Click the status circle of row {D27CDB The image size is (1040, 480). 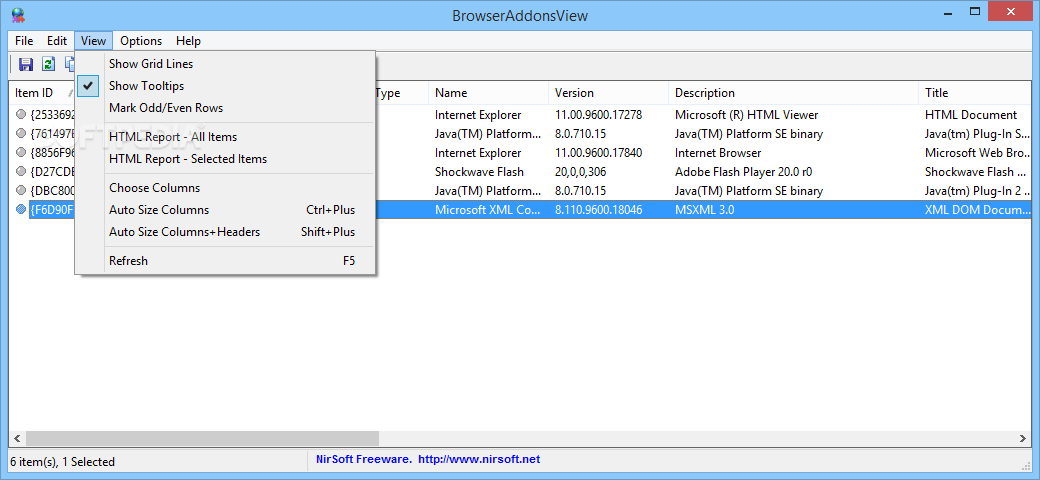21,172
